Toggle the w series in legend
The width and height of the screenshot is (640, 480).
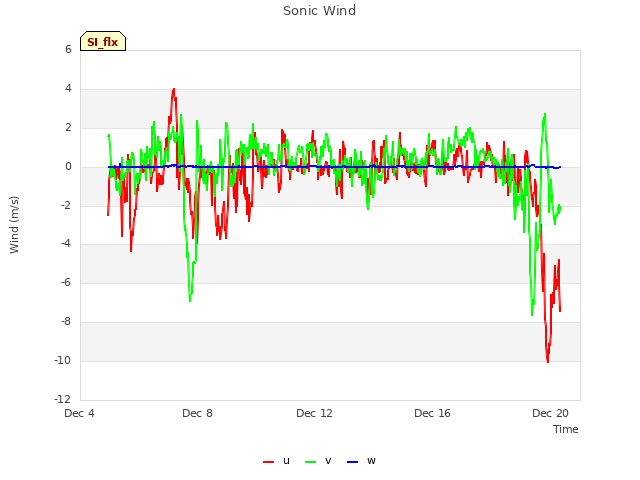coord(361,461)
